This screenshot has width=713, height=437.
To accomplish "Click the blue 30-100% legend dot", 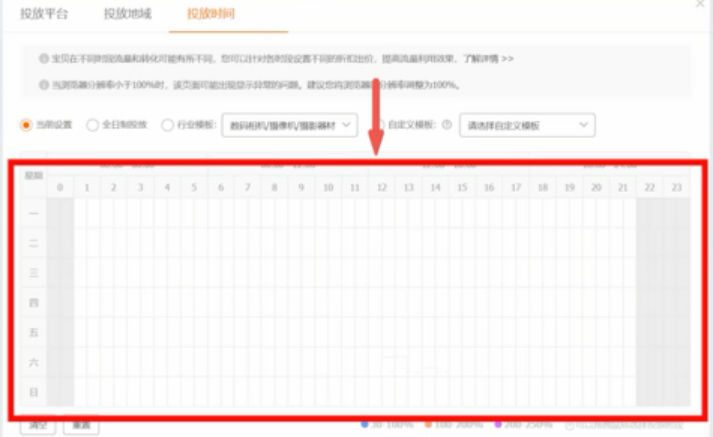I will pyautogui.click(x=364, y=425).
